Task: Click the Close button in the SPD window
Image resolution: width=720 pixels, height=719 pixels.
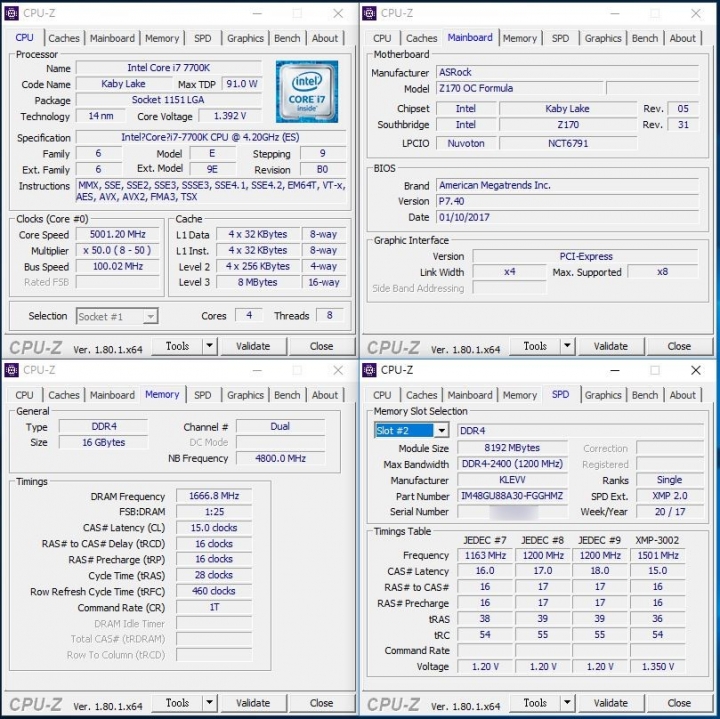Action: pyautogui.click(x=679, y=702)
